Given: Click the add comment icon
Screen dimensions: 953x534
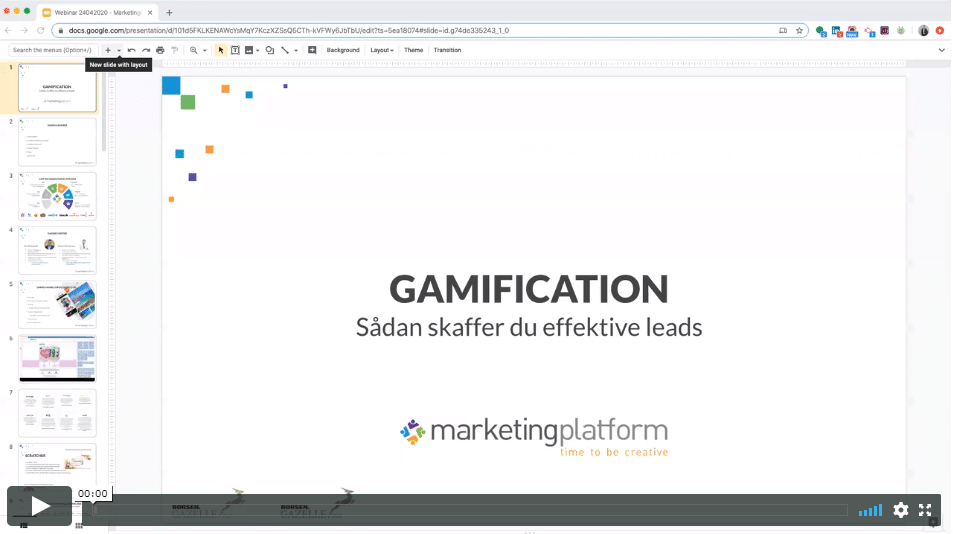Looking at the screenshot, I should (312, 50).
